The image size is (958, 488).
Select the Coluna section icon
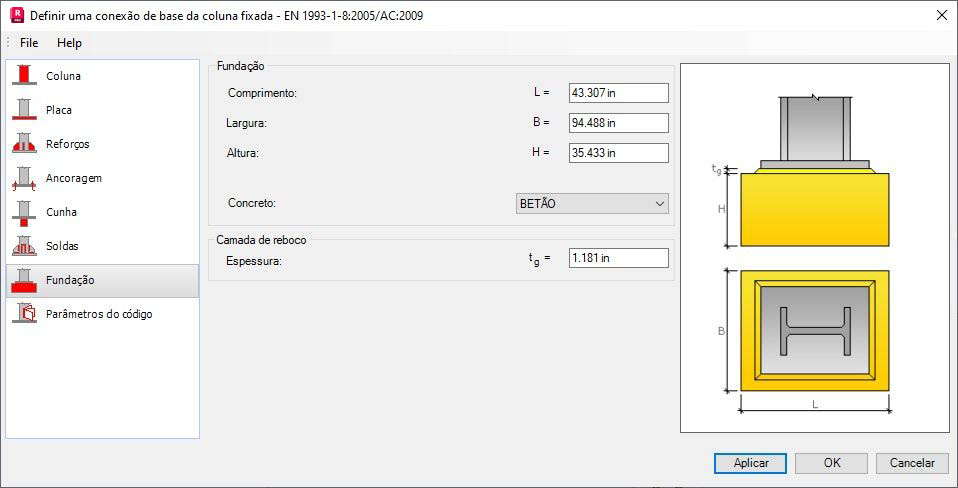(24, 76)
